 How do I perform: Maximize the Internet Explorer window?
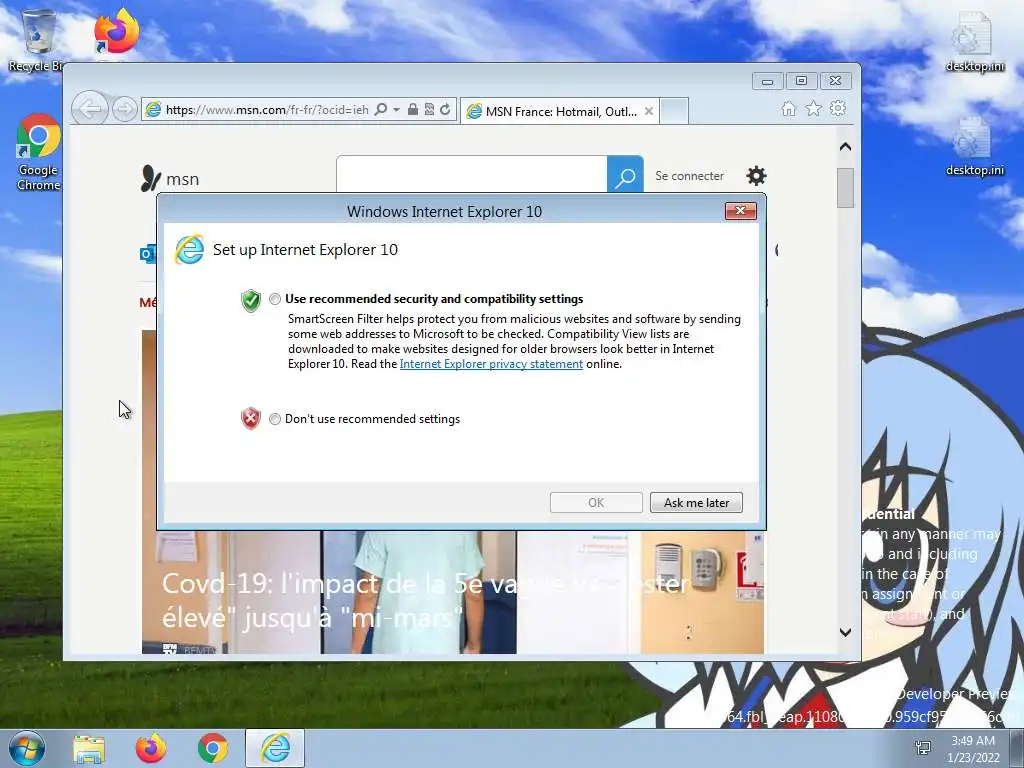click(801, 81)
